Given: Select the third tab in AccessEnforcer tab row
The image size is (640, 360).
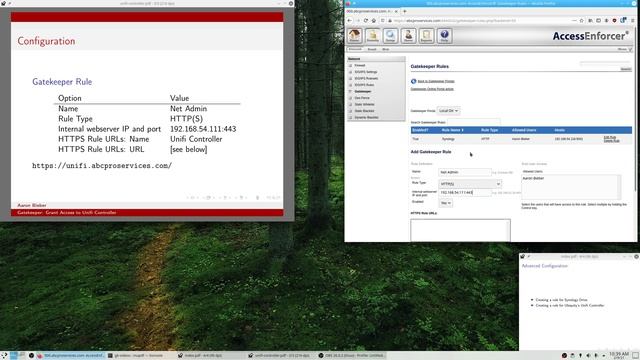Looking at the screenshot, I should click(386, 49).
